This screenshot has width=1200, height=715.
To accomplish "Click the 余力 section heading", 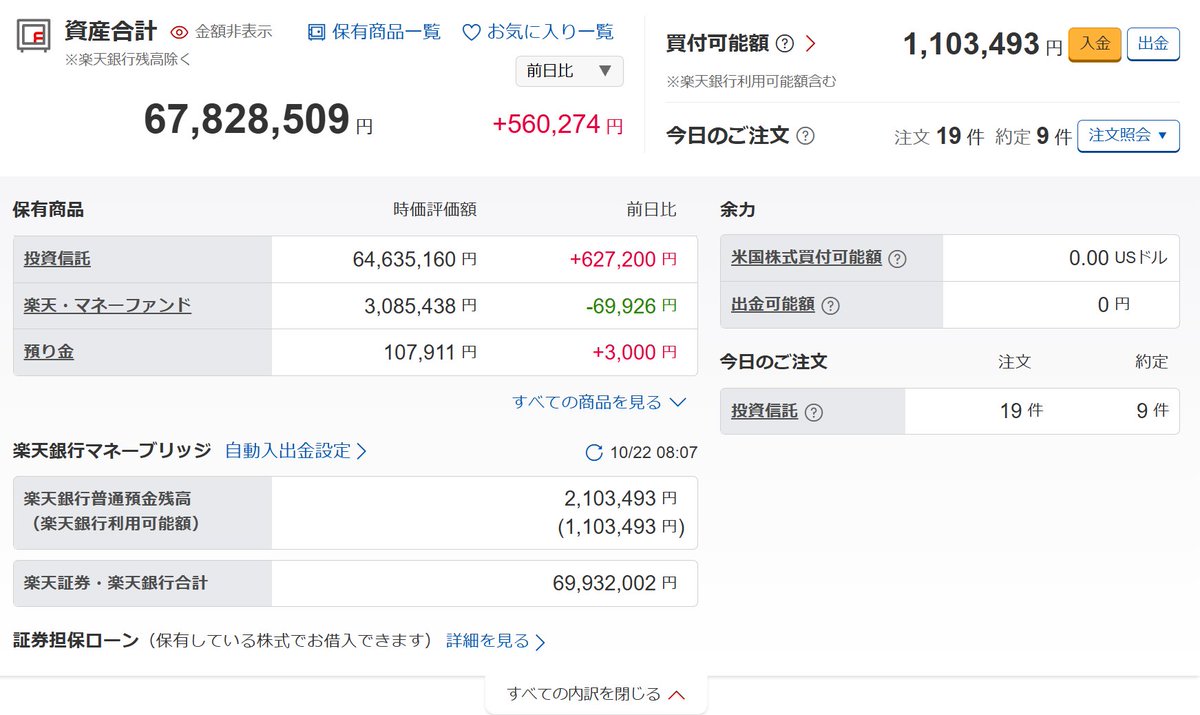I will tap(738, 210).
